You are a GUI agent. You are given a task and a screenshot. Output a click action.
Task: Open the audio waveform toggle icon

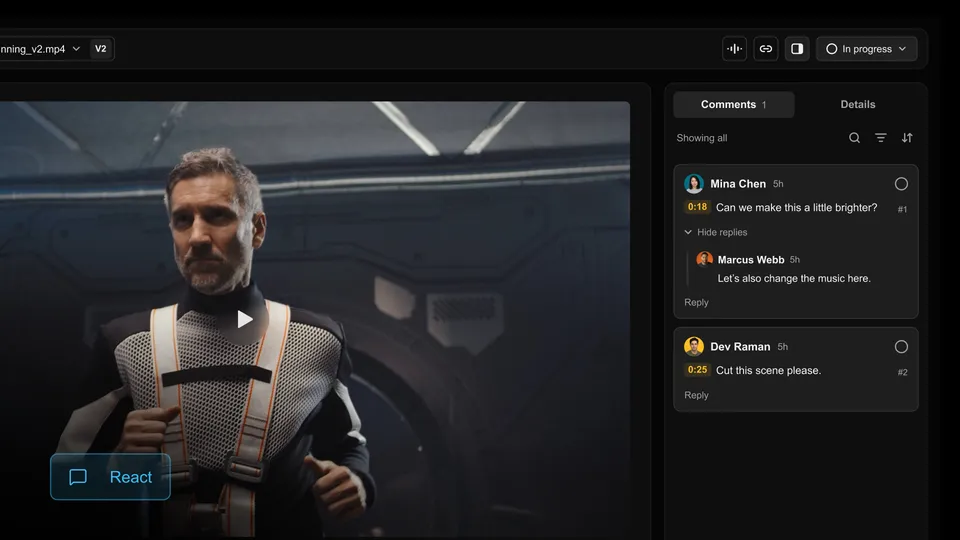click(x=734, y=49)
